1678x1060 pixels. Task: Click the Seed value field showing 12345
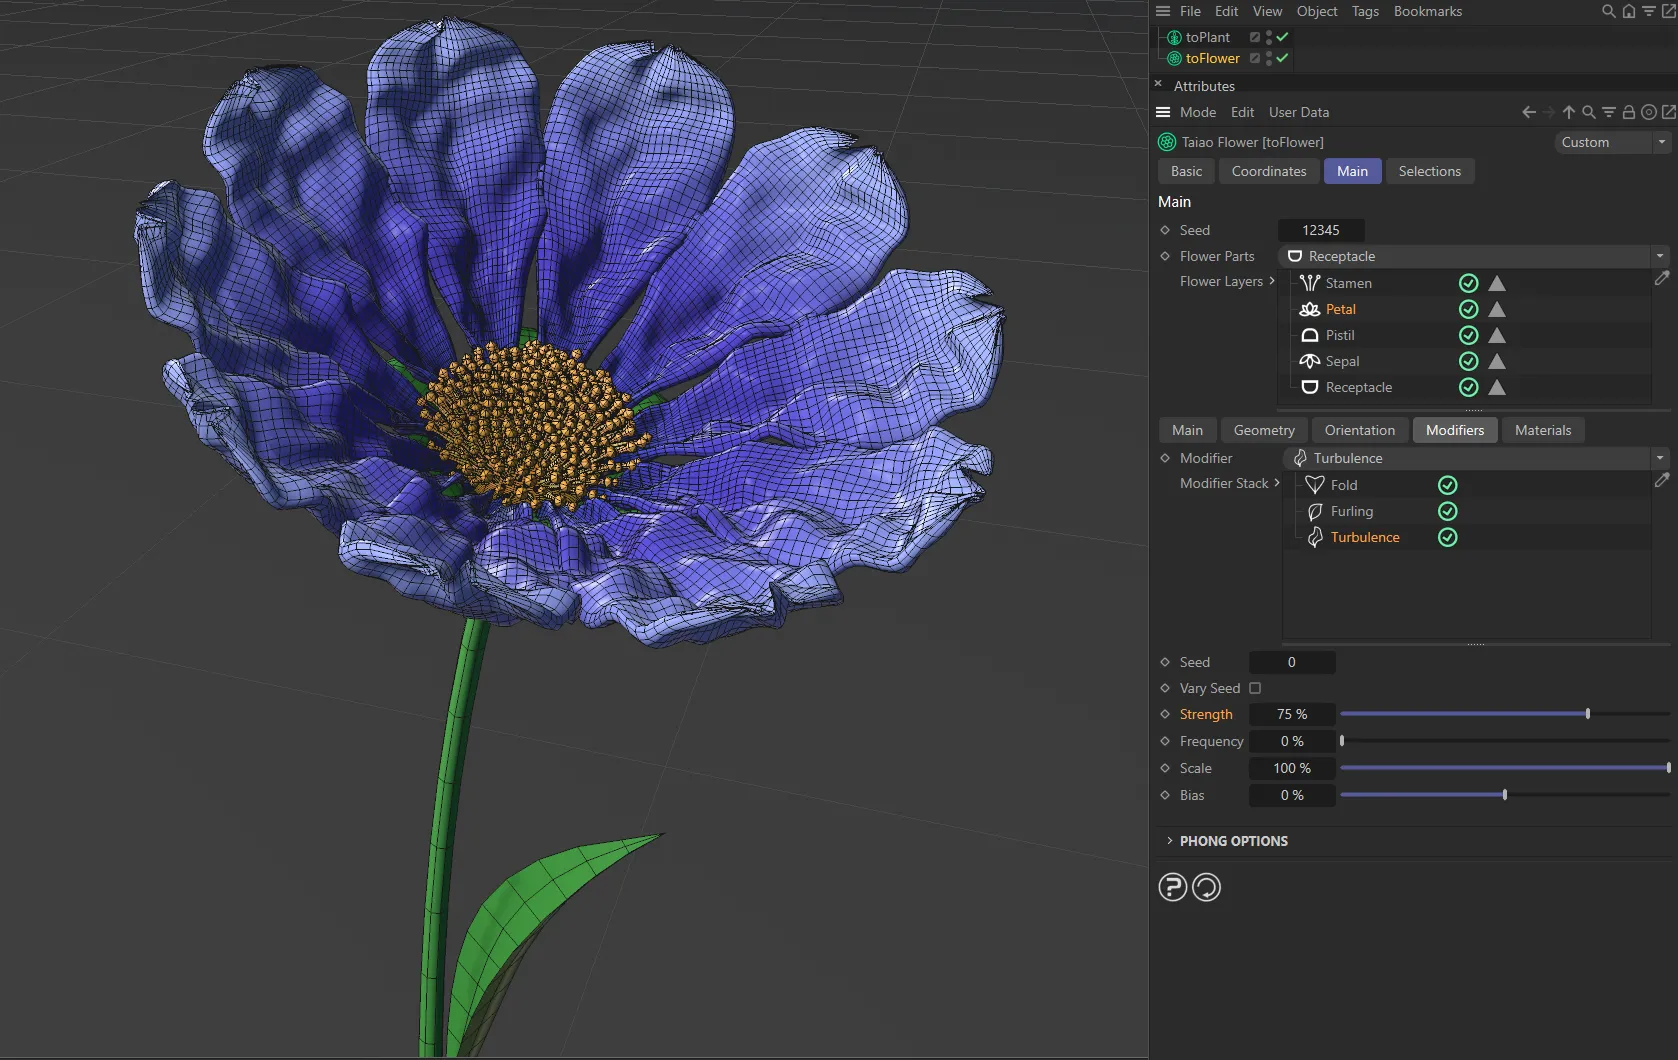point(1321,230)
